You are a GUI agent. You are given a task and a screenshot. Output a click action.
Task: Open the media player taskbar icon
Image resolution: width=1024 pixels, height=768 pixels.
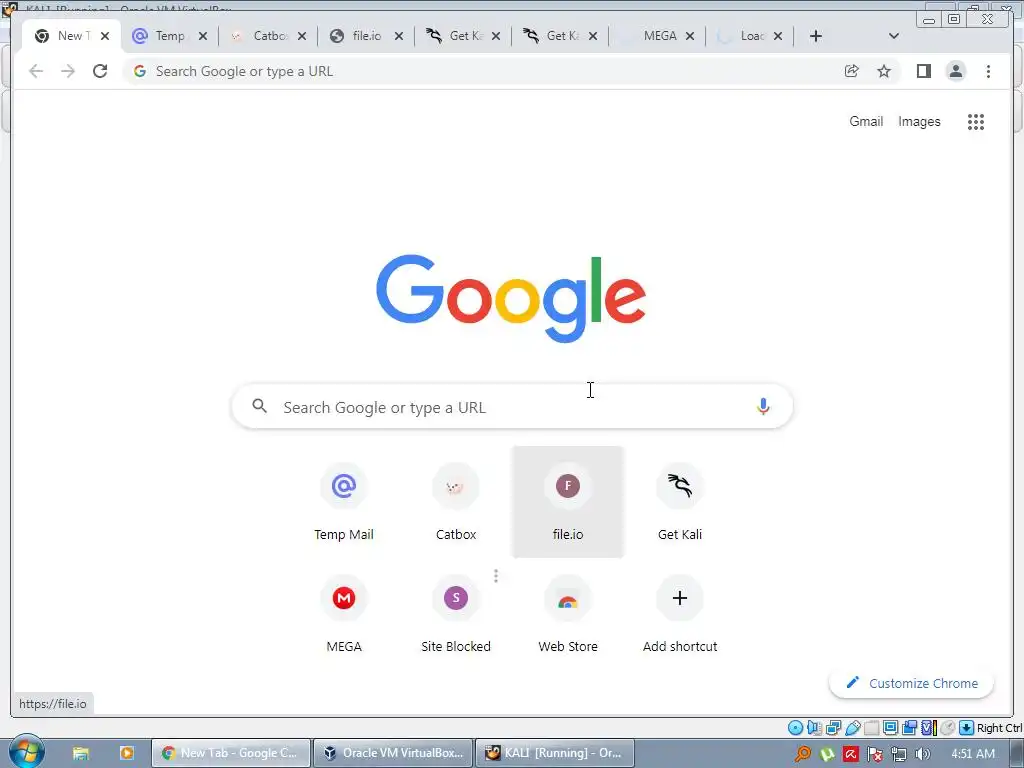point(127,753)
